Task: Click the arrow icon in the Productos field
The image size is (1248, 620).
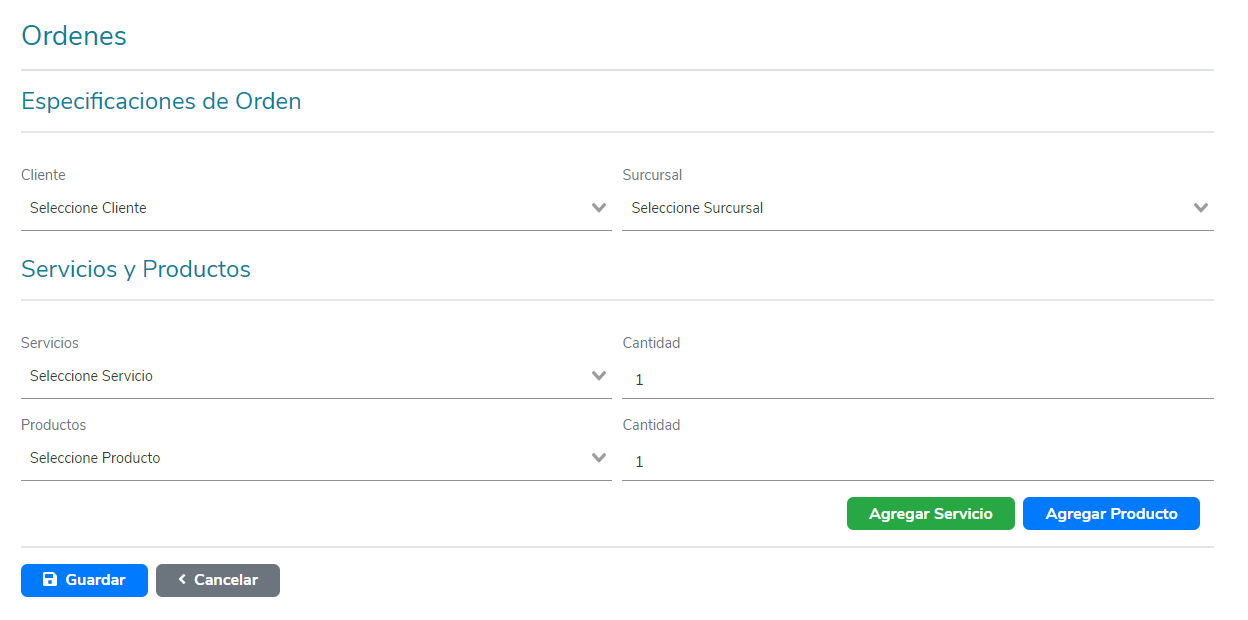Action: [599, 458]
